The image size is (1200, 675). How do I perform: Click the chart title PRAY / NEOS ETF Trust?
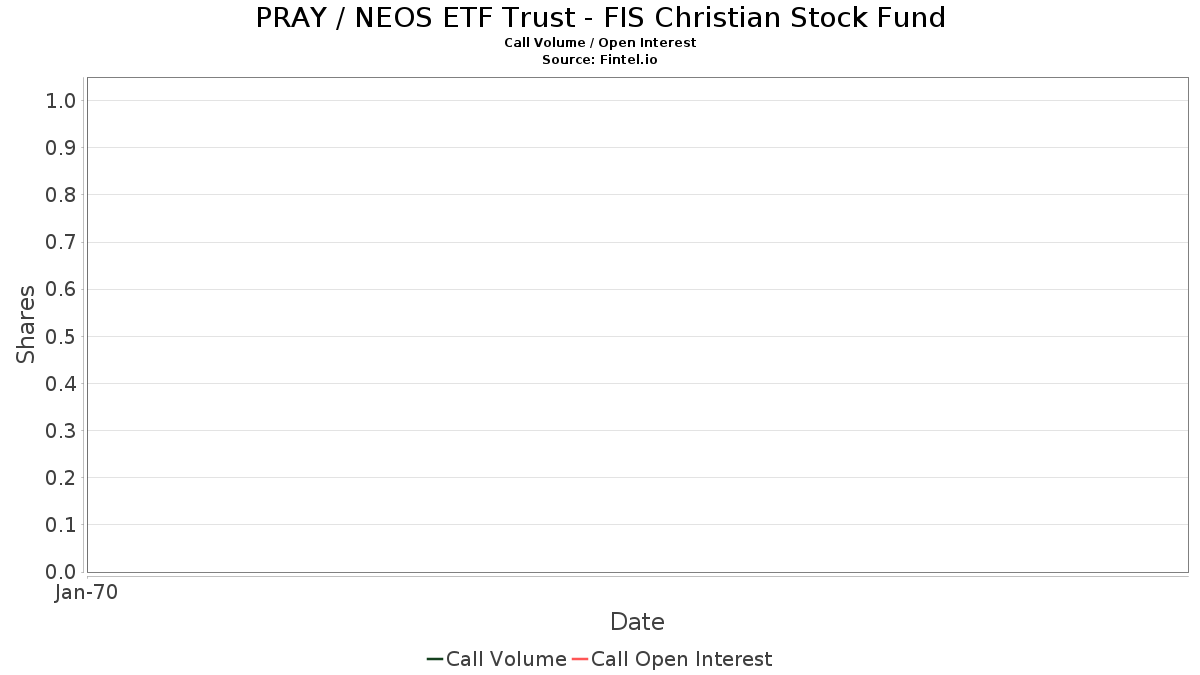tap(600, 17)
